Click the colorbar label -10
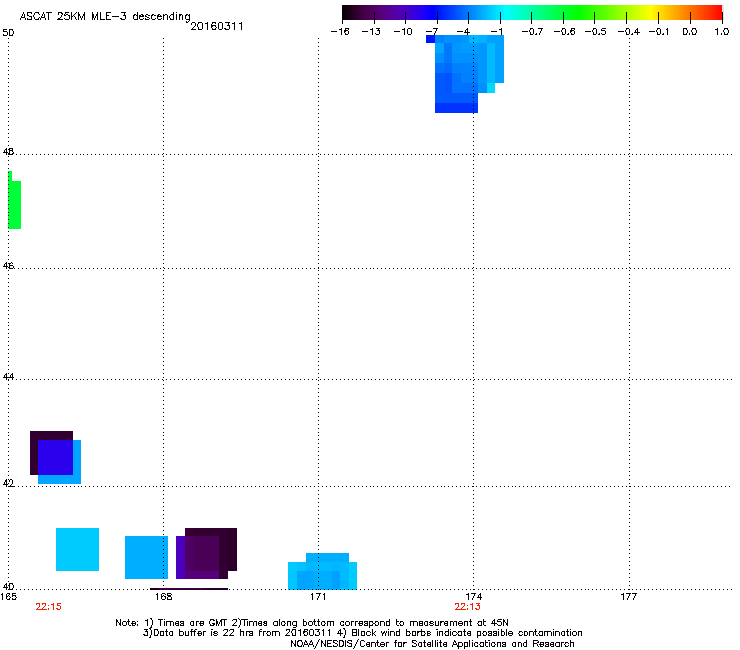 coord(403,32)
